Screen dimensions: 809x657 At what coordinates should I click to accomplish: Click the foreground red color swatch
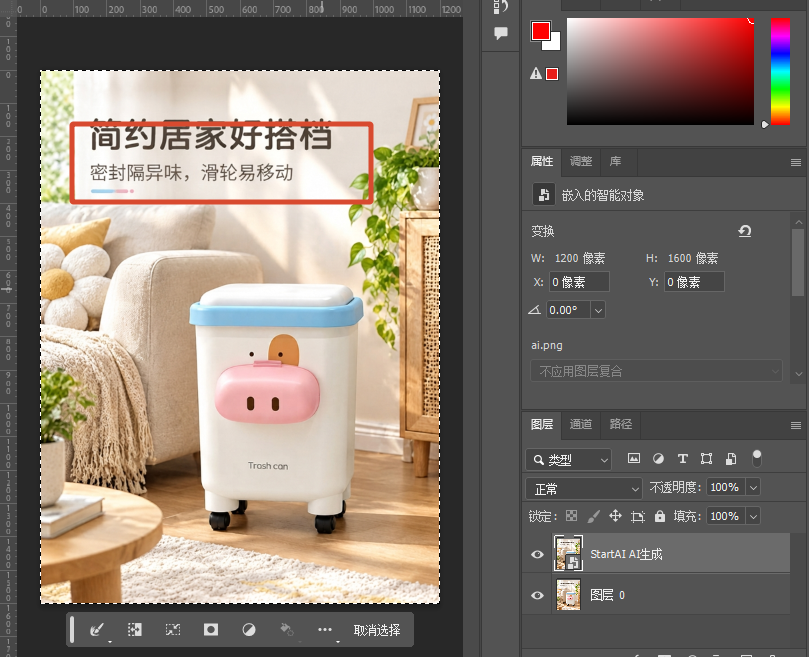pos(540,31)
